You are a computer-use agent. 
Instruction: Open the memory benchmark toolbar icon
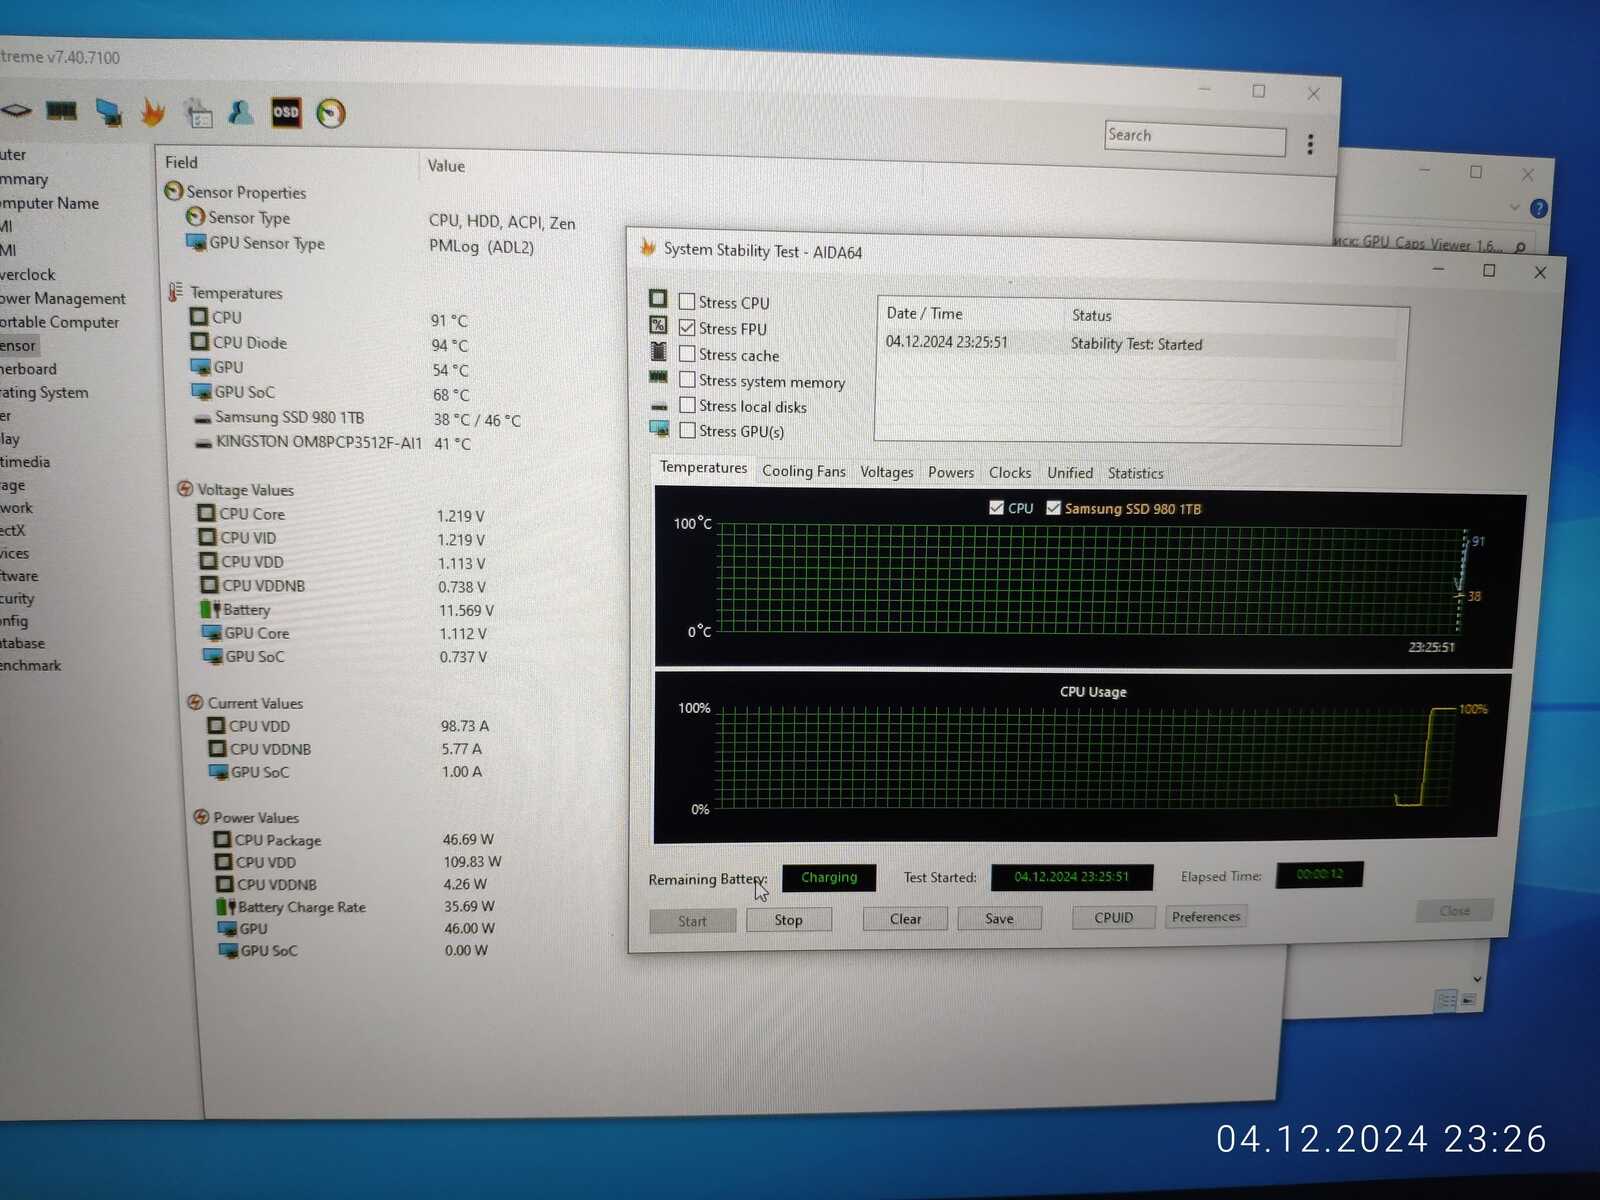pos(62,110)
